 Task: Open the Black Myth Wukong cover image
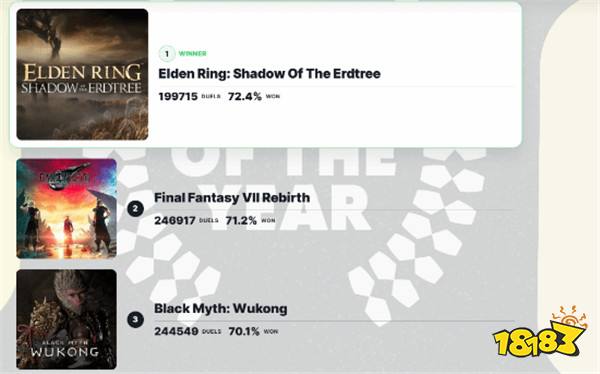(67, 319)
